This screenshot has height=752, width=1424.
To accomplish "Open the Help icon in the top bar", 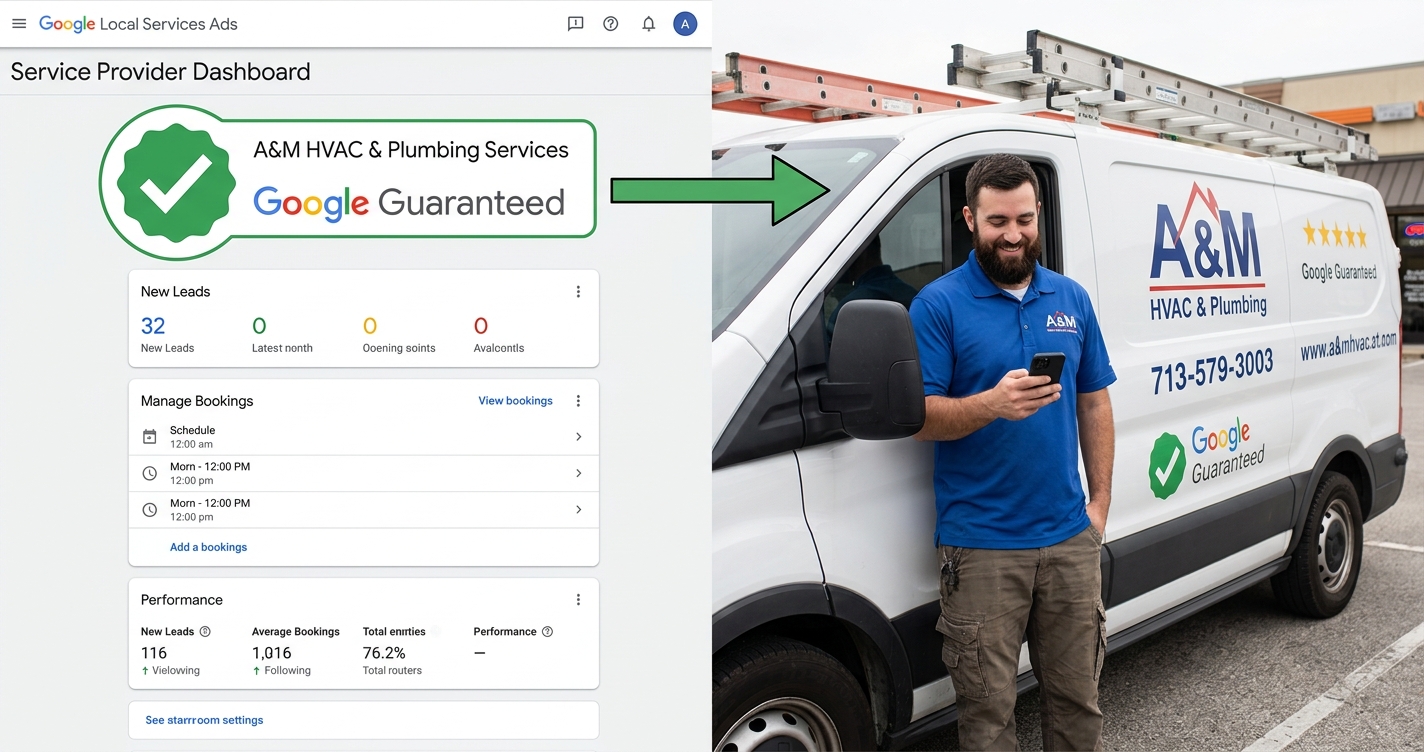I will (611, 24).
